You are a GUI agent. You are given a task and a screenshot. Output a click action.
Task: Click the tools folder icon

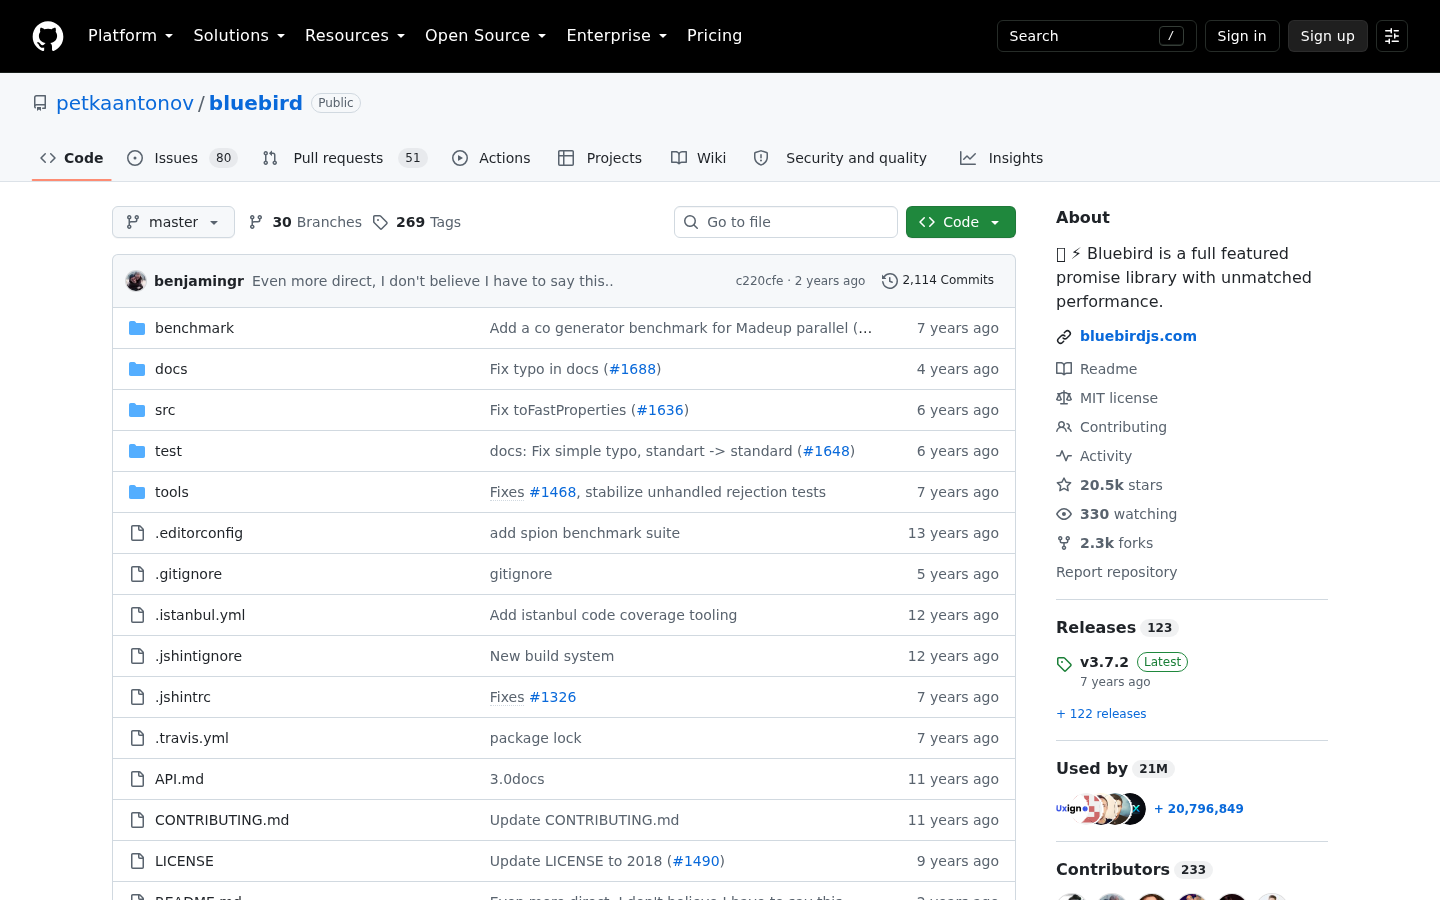137,492
